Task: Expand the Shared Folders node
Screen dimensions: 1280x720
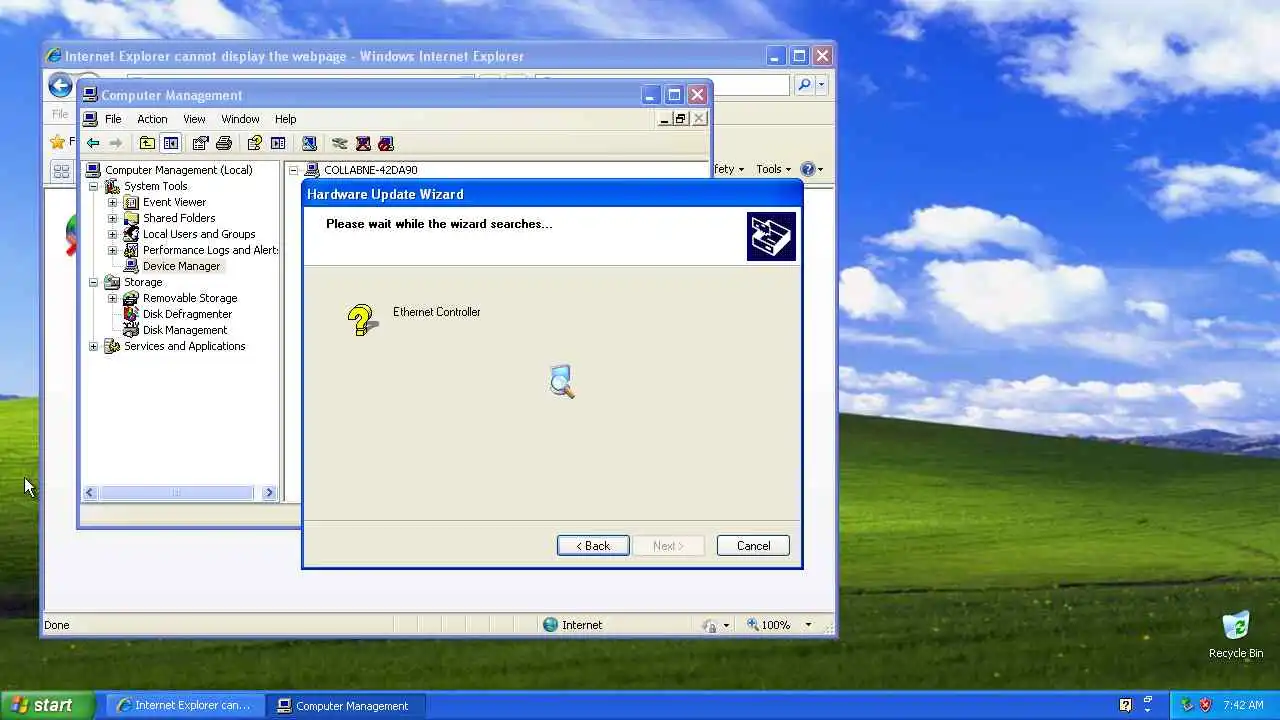Action: point(113,218)
